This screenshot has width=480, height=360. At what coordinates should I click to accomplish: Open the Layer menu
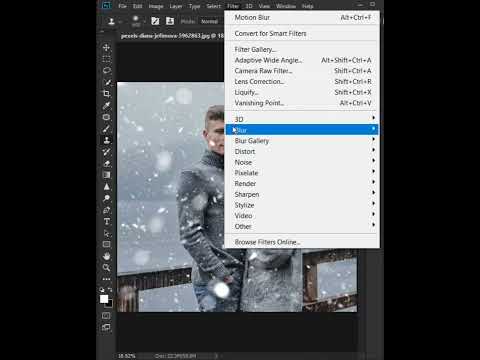[176, 6]
